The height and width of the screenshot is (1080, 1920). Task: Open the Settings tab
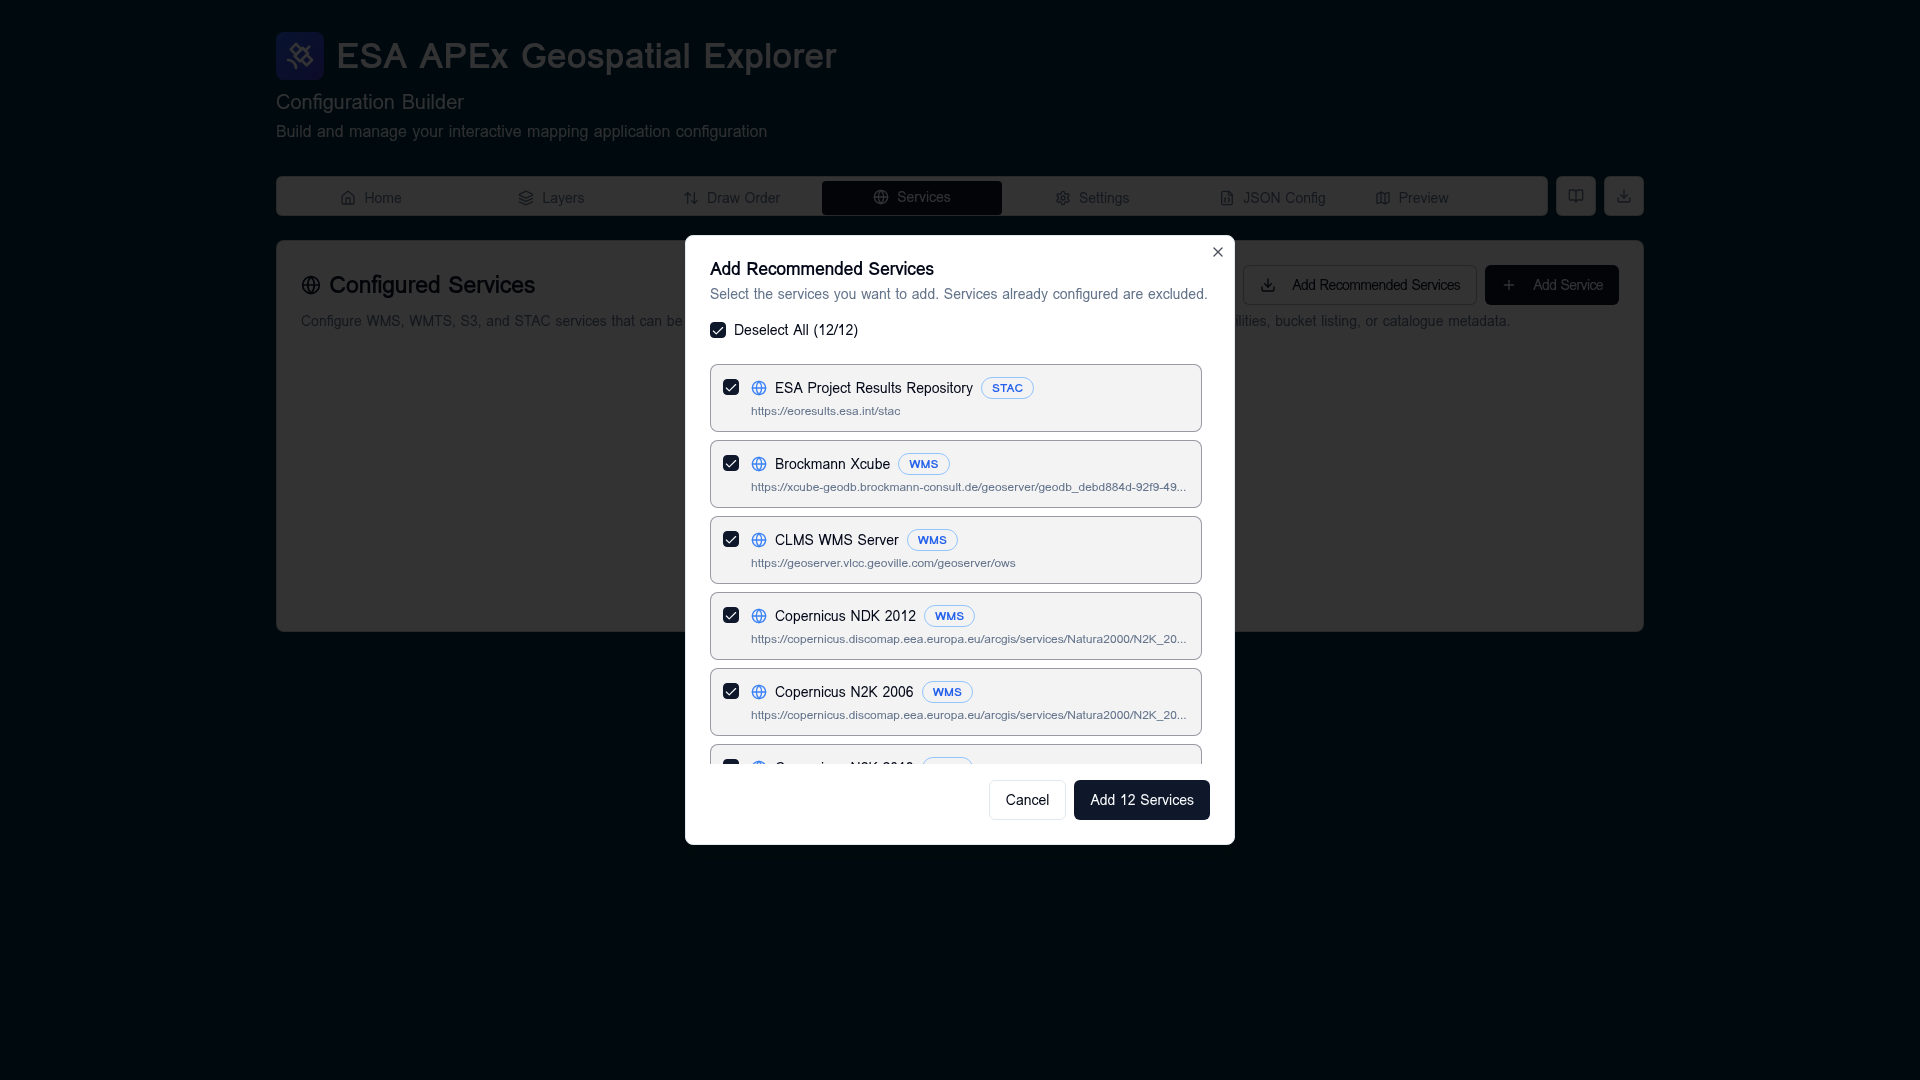pos(1092,198)
